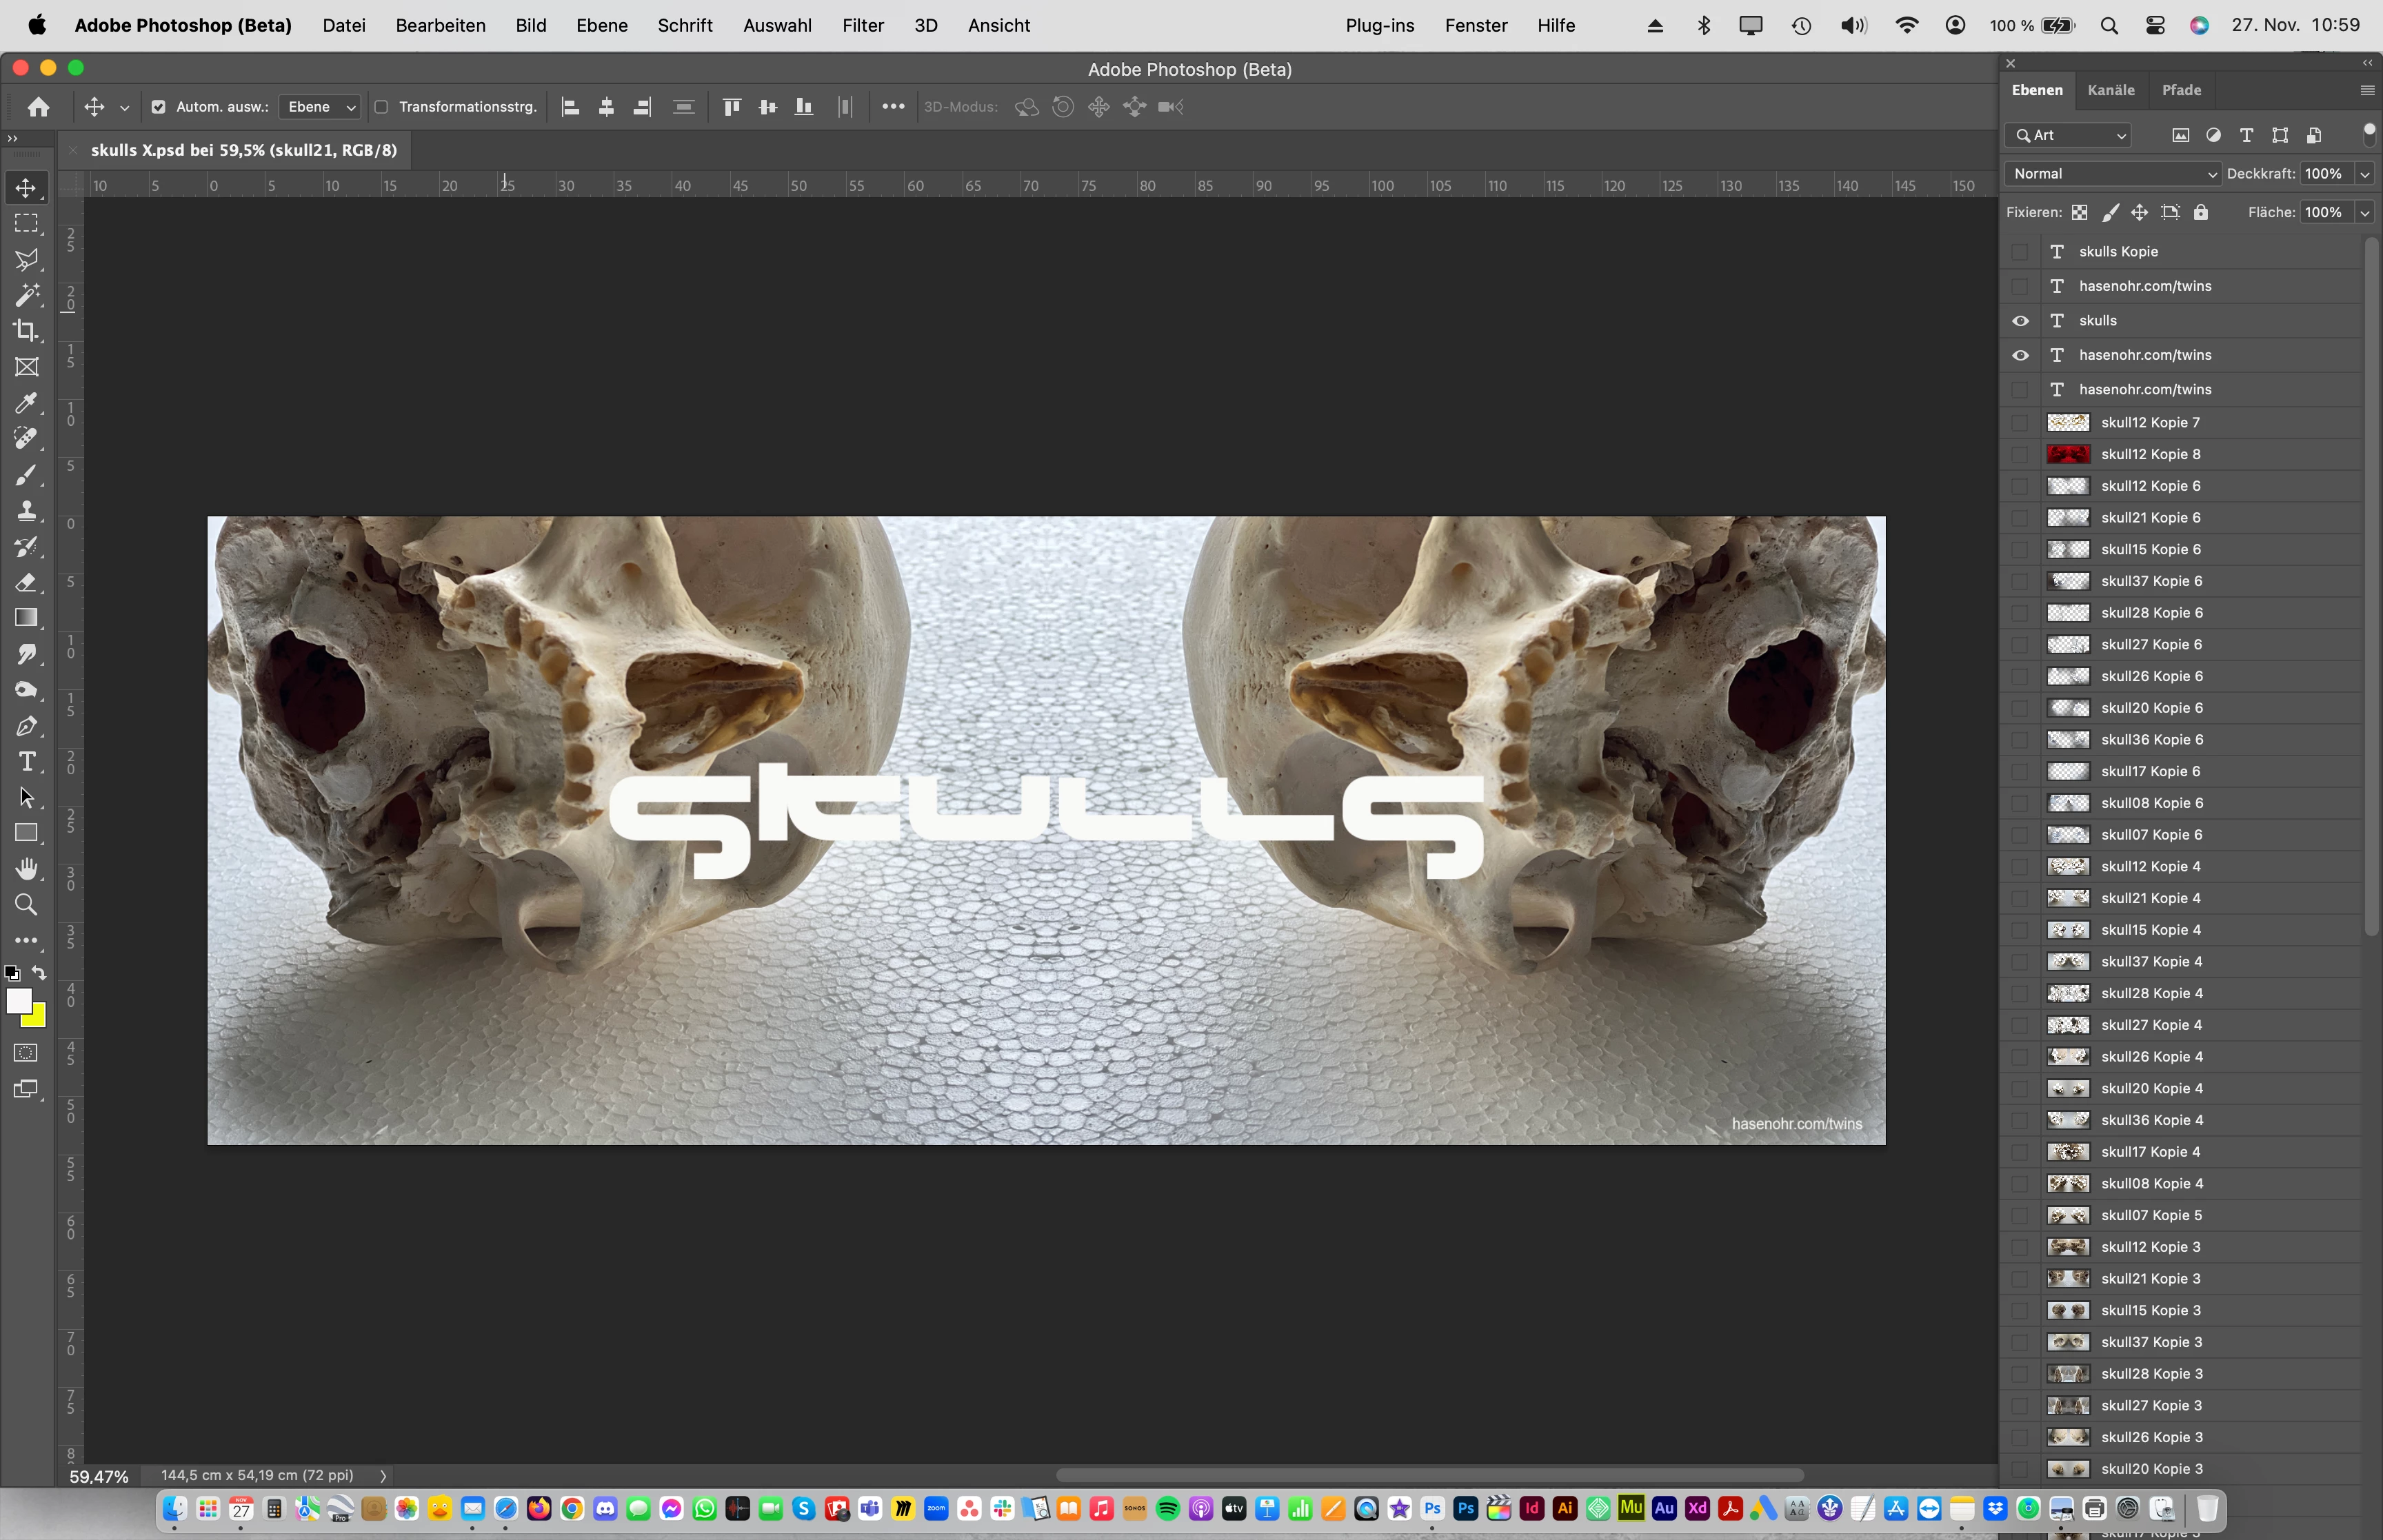Select the Eraser tool
This screenshot has width=2383, height=1540.
26,582
